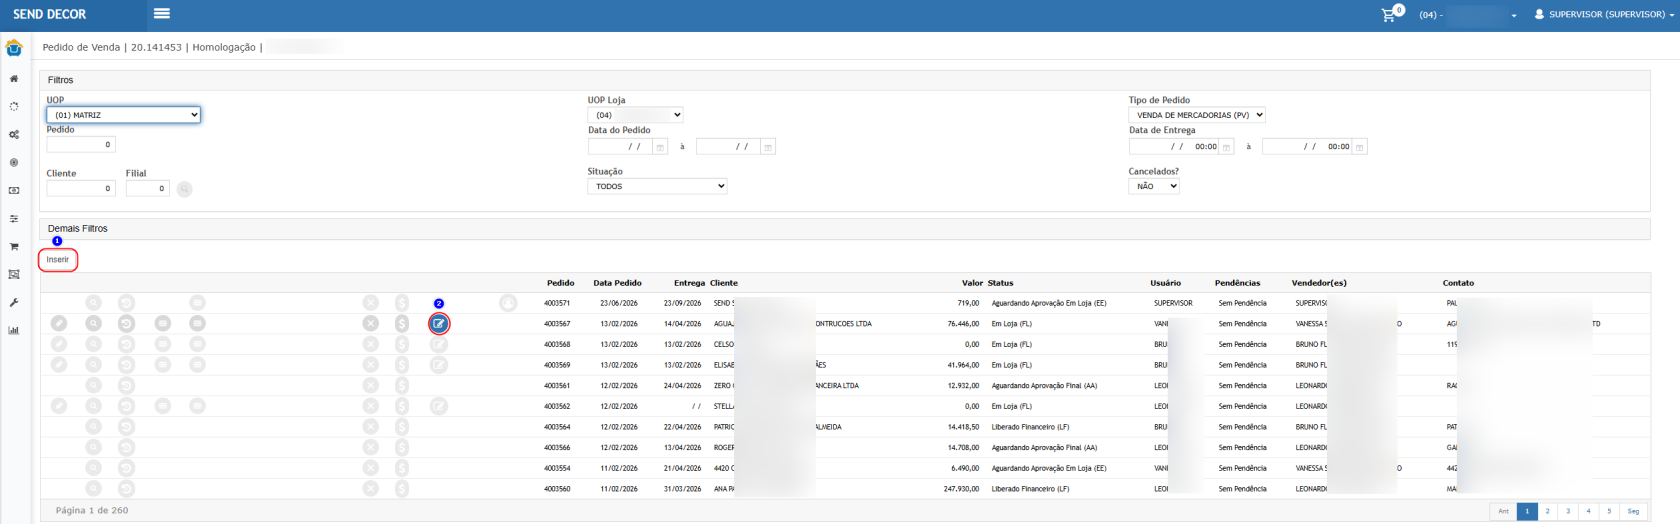Open the hamburger menu beside SEND DECOR
1680x524 pixels.
point(162,14)
